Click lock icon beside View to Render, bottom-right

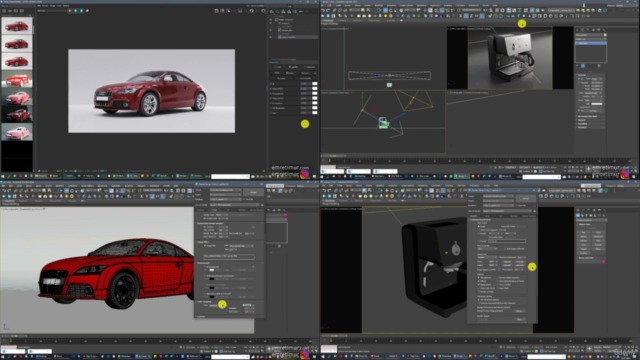[534, 211]
